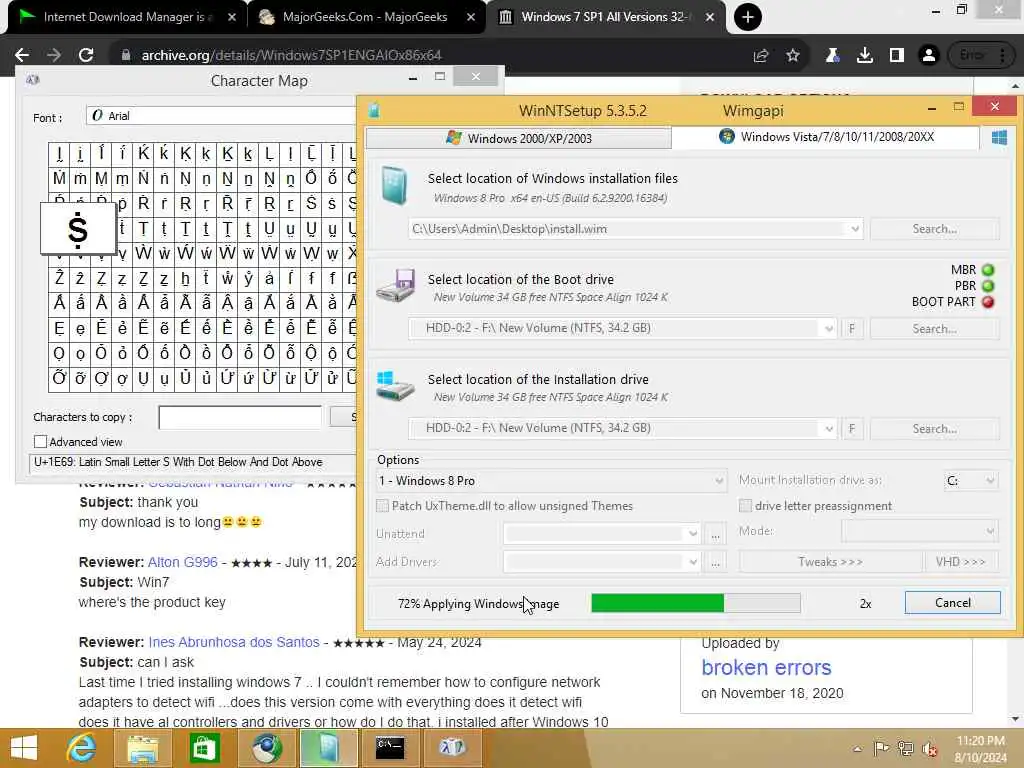Click the BOOT PART red status light
The image size is (1024, 768).
(x=988, y=302)
